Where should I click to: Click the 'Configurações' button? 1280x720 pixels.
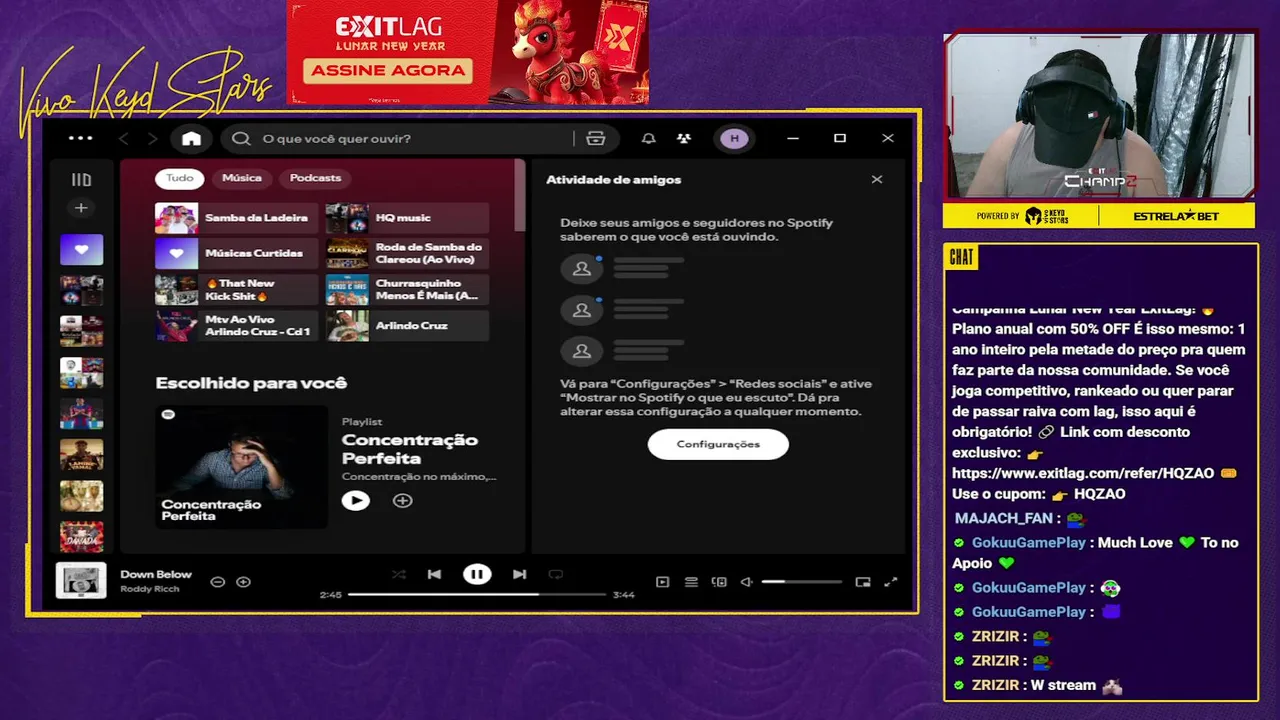point(718,444)
